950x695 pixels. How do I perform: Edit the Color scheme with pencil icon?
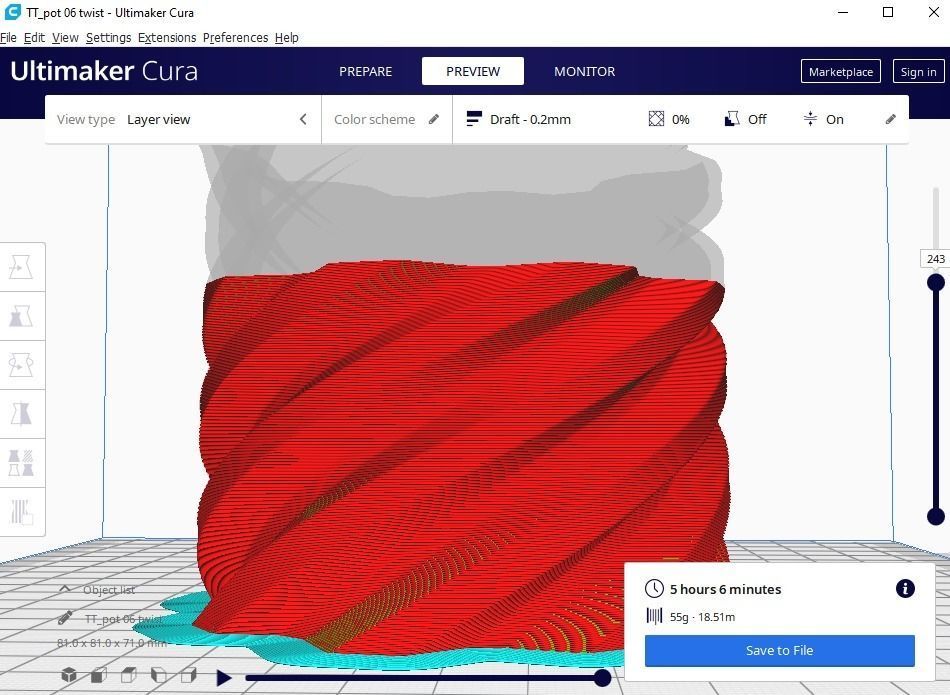pyautogui.click(x=434, y=119)
